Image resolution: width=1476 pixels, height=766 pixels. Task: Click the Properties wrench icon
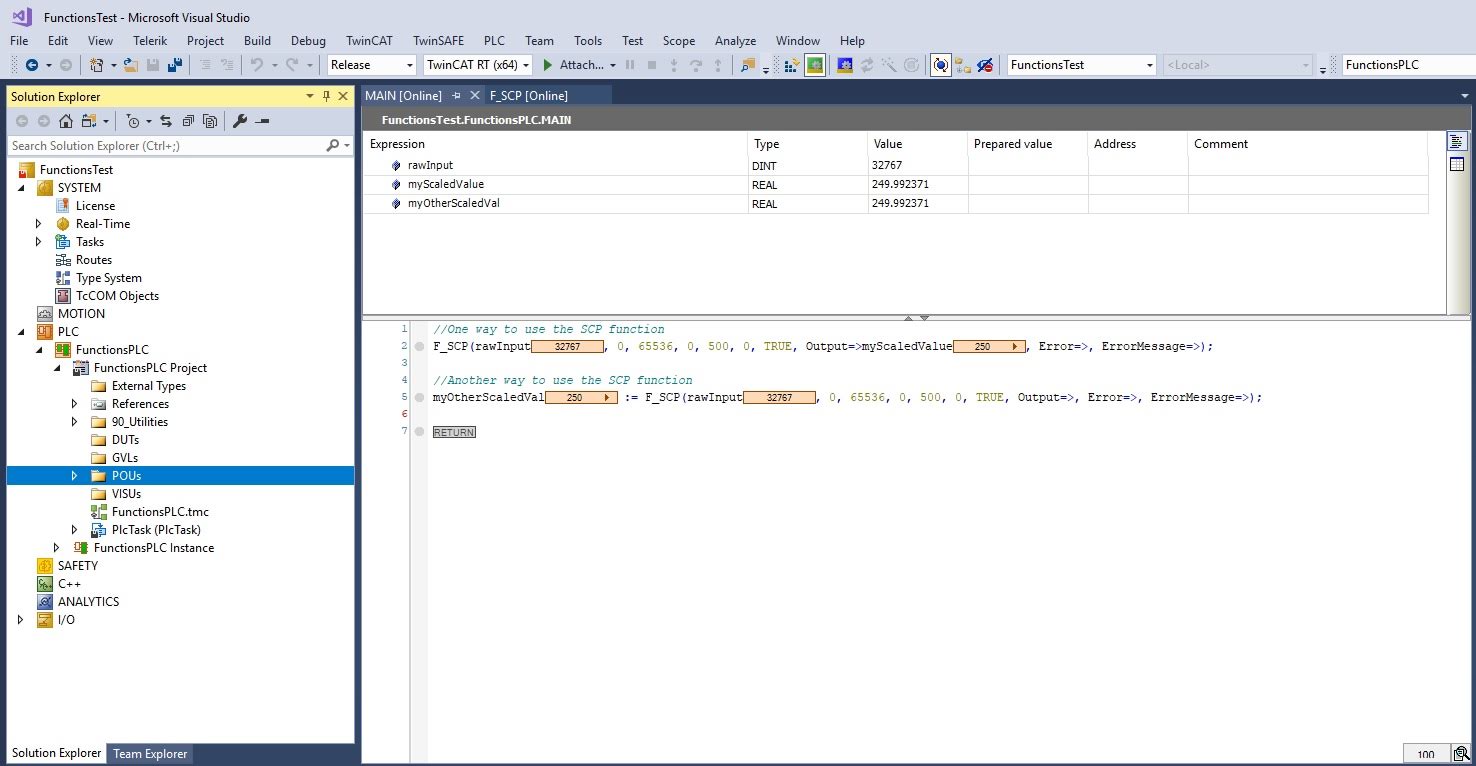tap(240, 121)
